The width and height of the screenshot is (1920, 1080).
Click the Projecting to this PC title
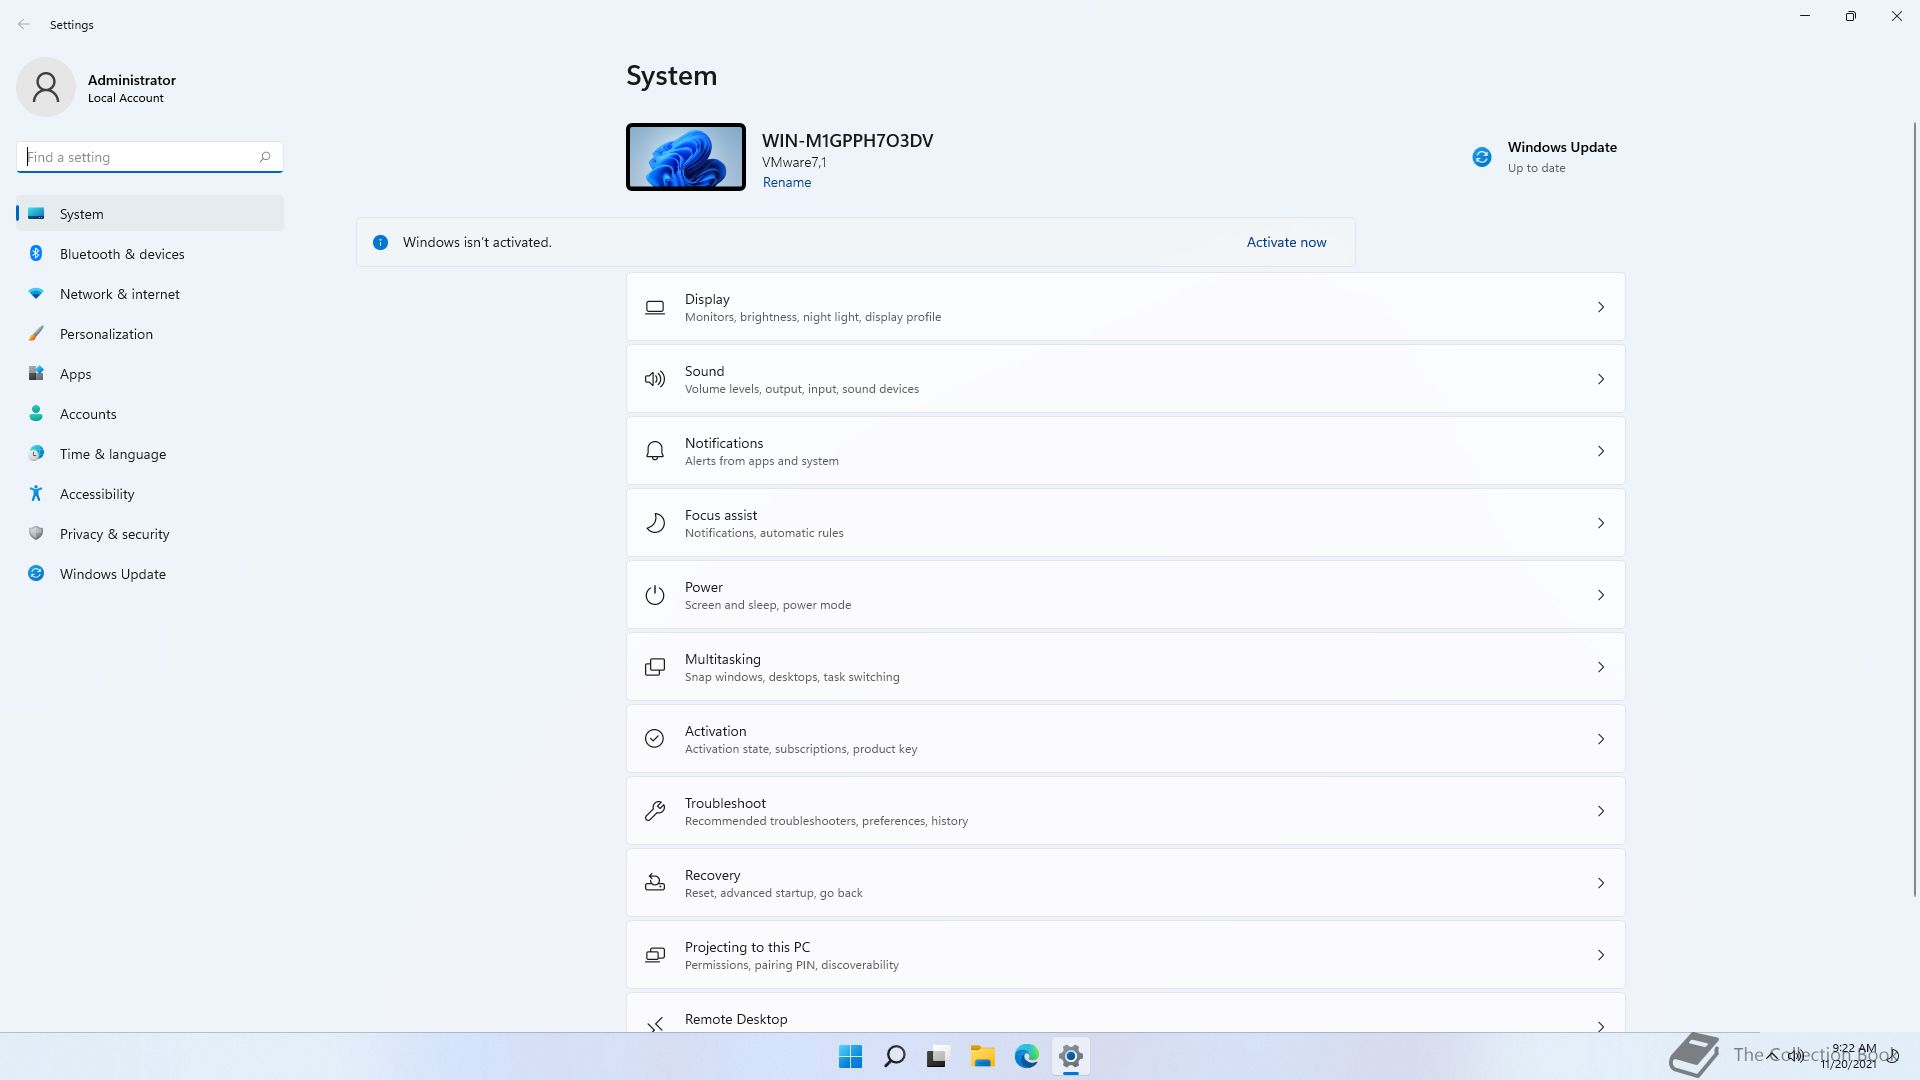pos(747,947)
